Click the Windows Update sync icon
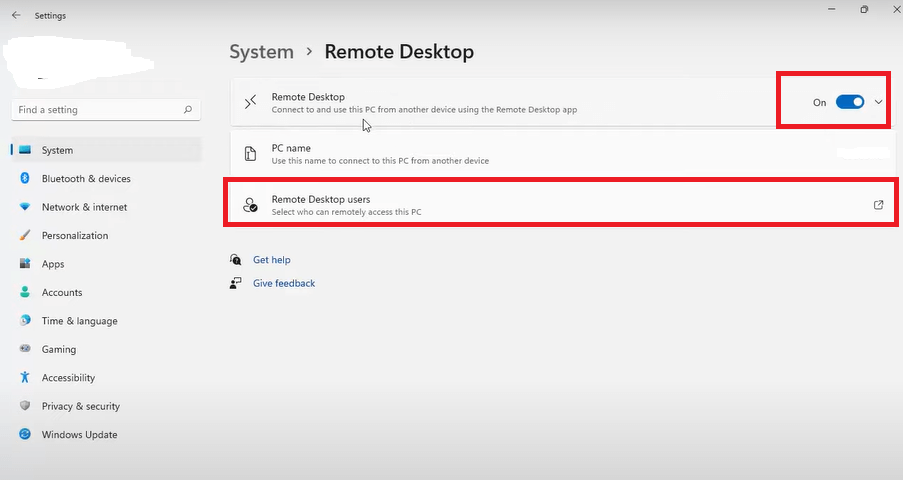 pos(25,435)
